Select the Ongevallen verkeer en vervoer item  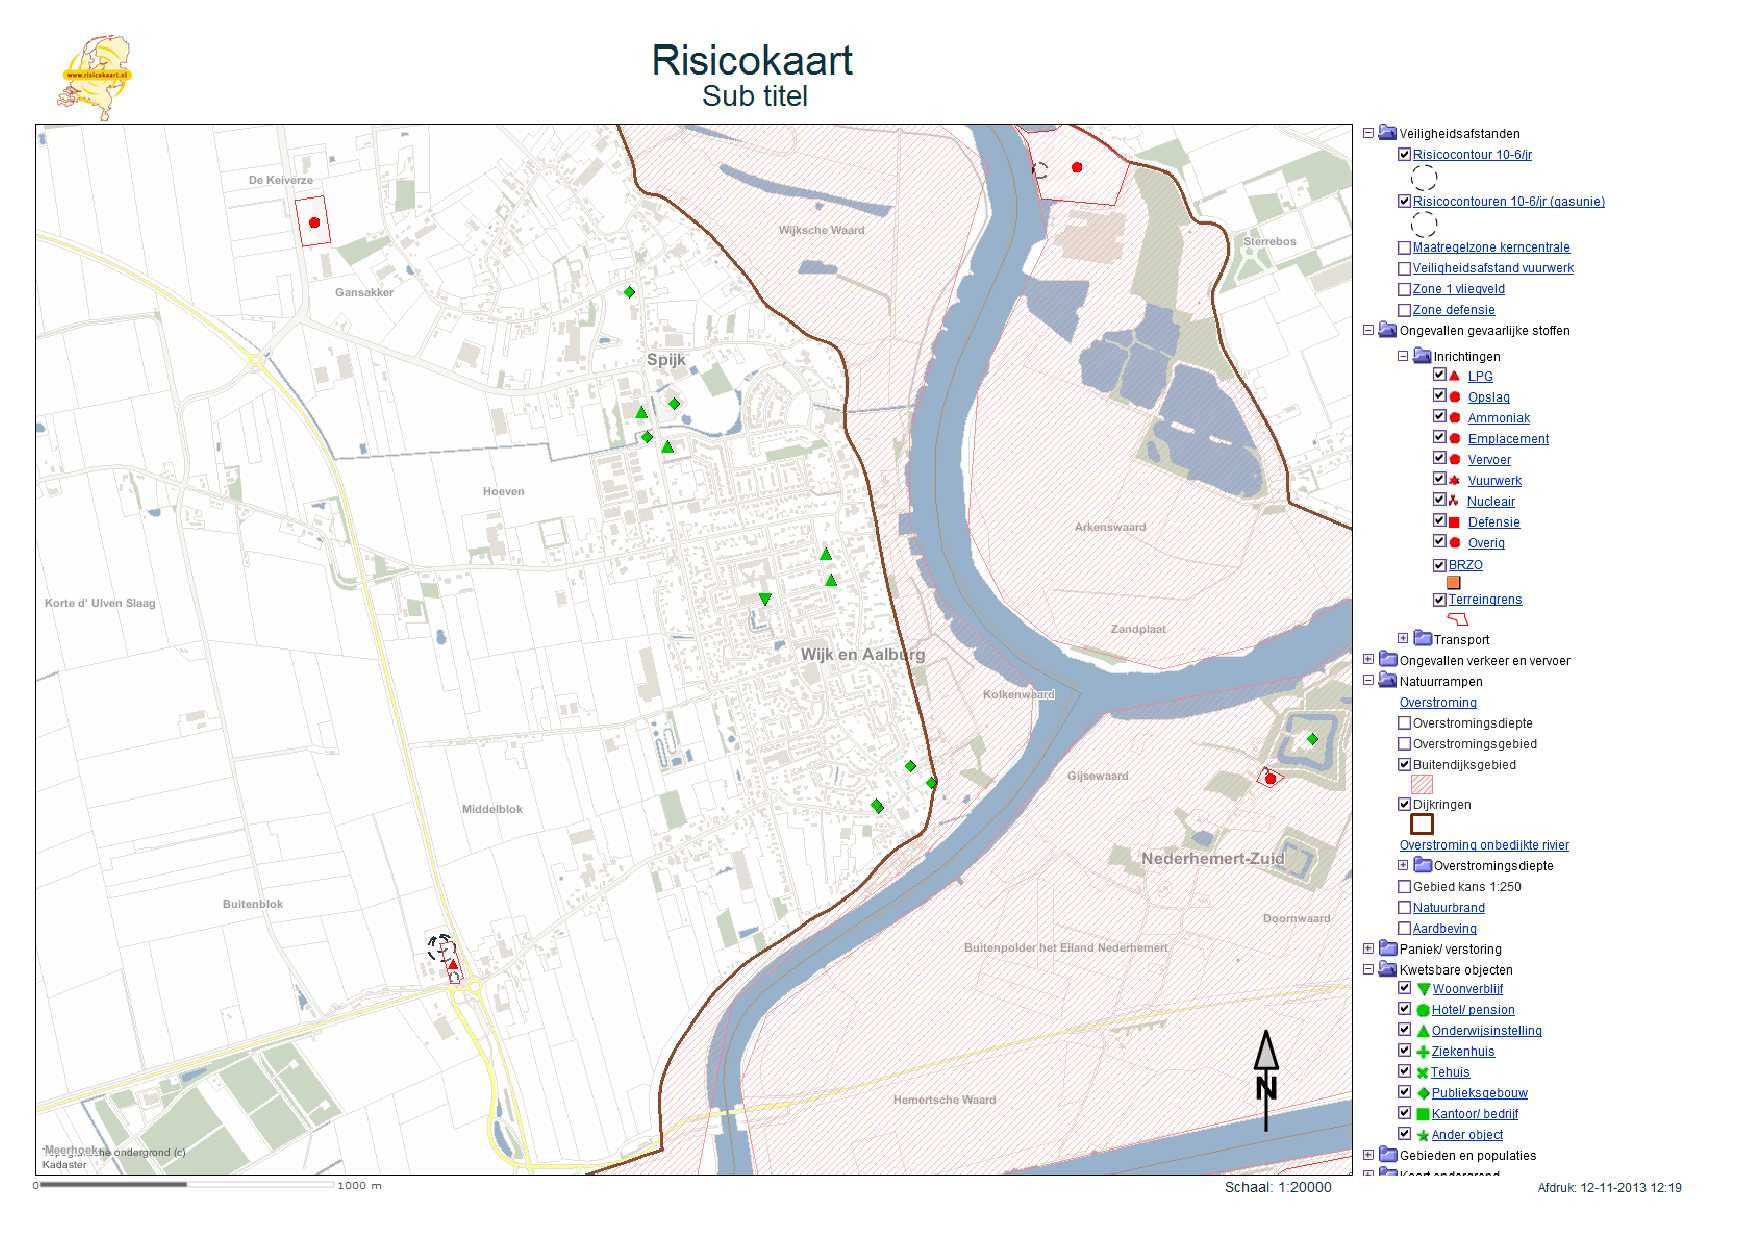(1484, 661)
